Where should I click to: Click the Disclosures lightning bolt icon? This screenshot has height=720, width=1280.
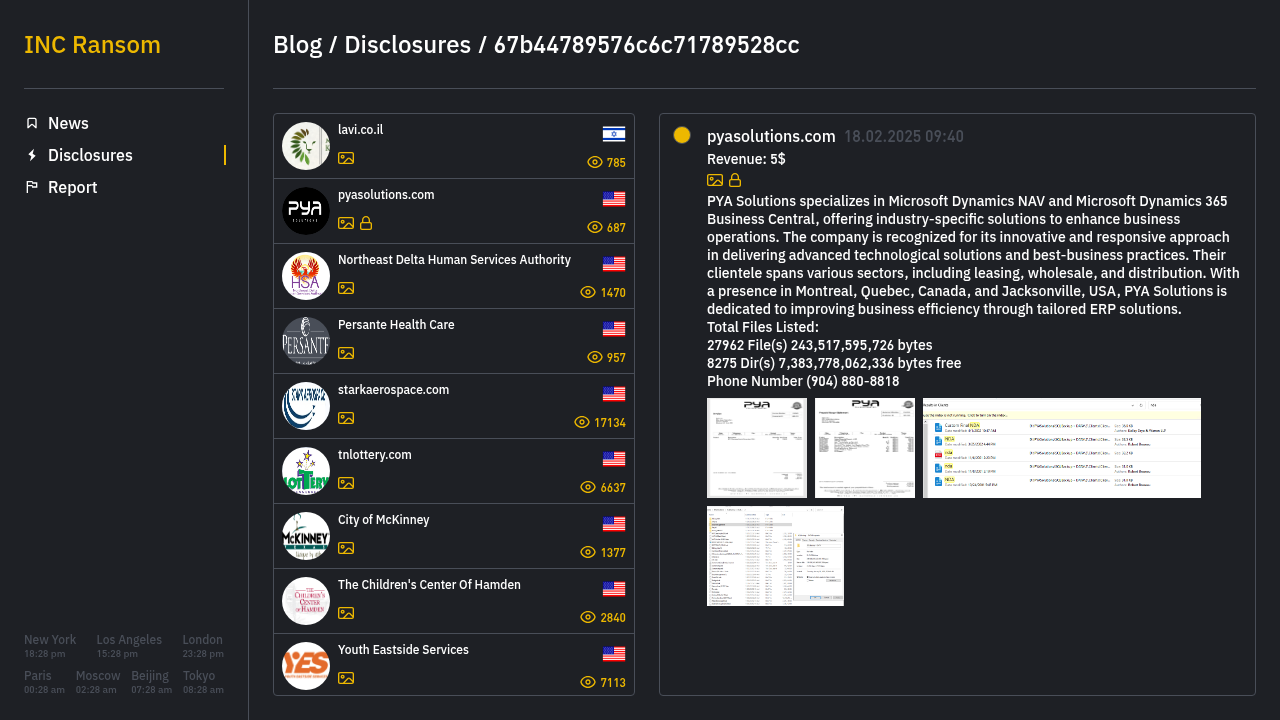point(32,155)
